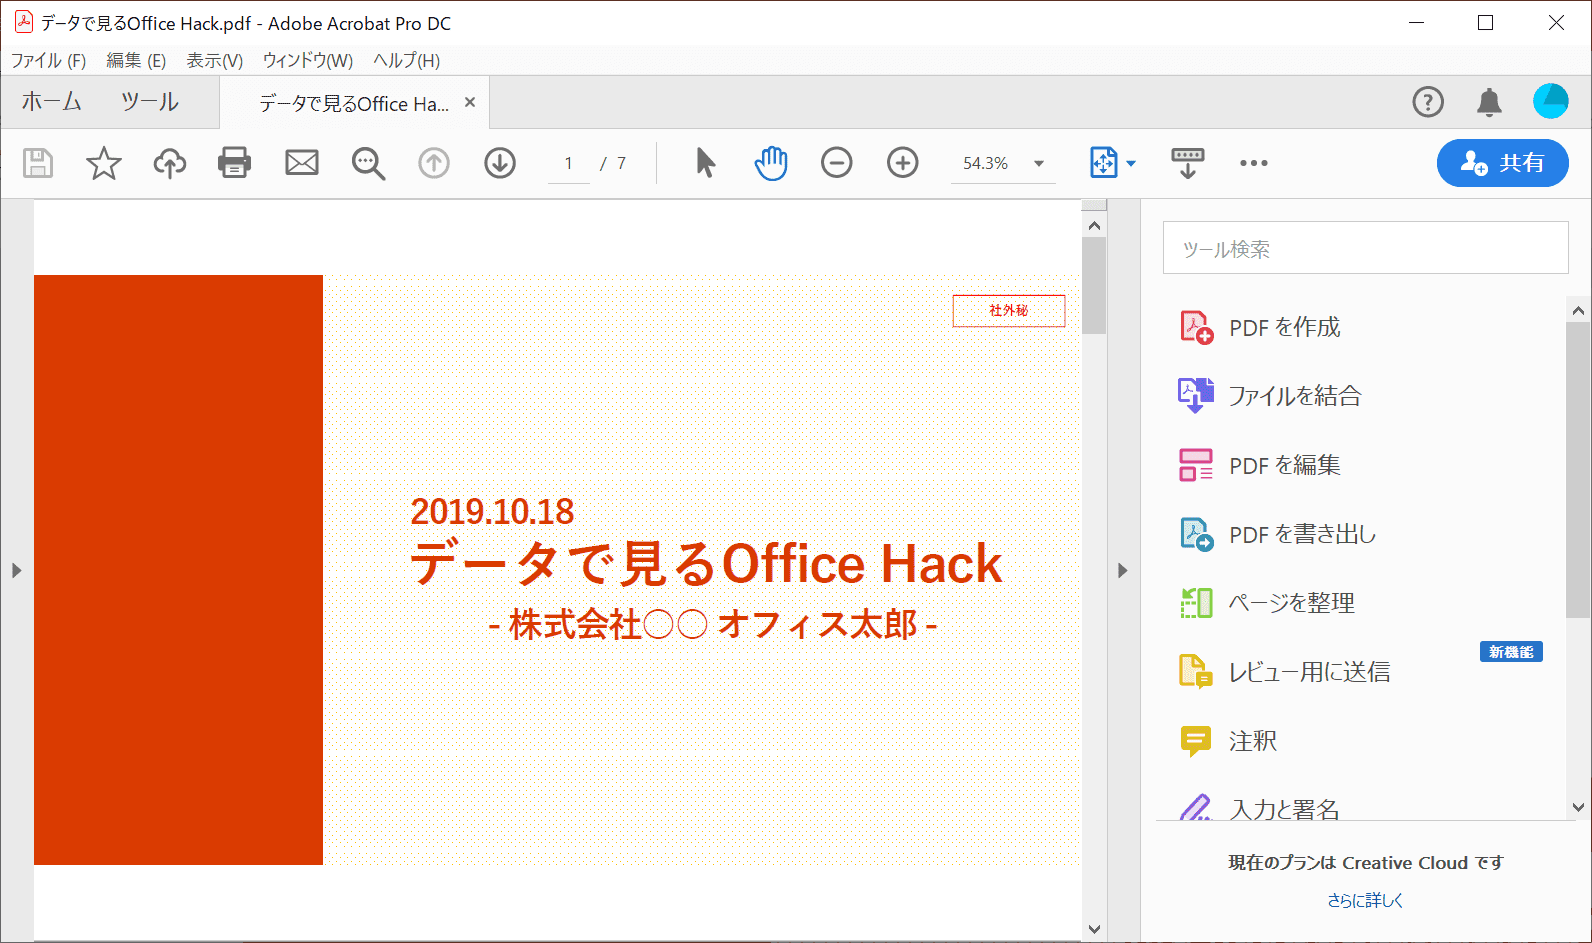Click document scrollbar up arrow
Screen dimensions: 1592x943
1094,225
